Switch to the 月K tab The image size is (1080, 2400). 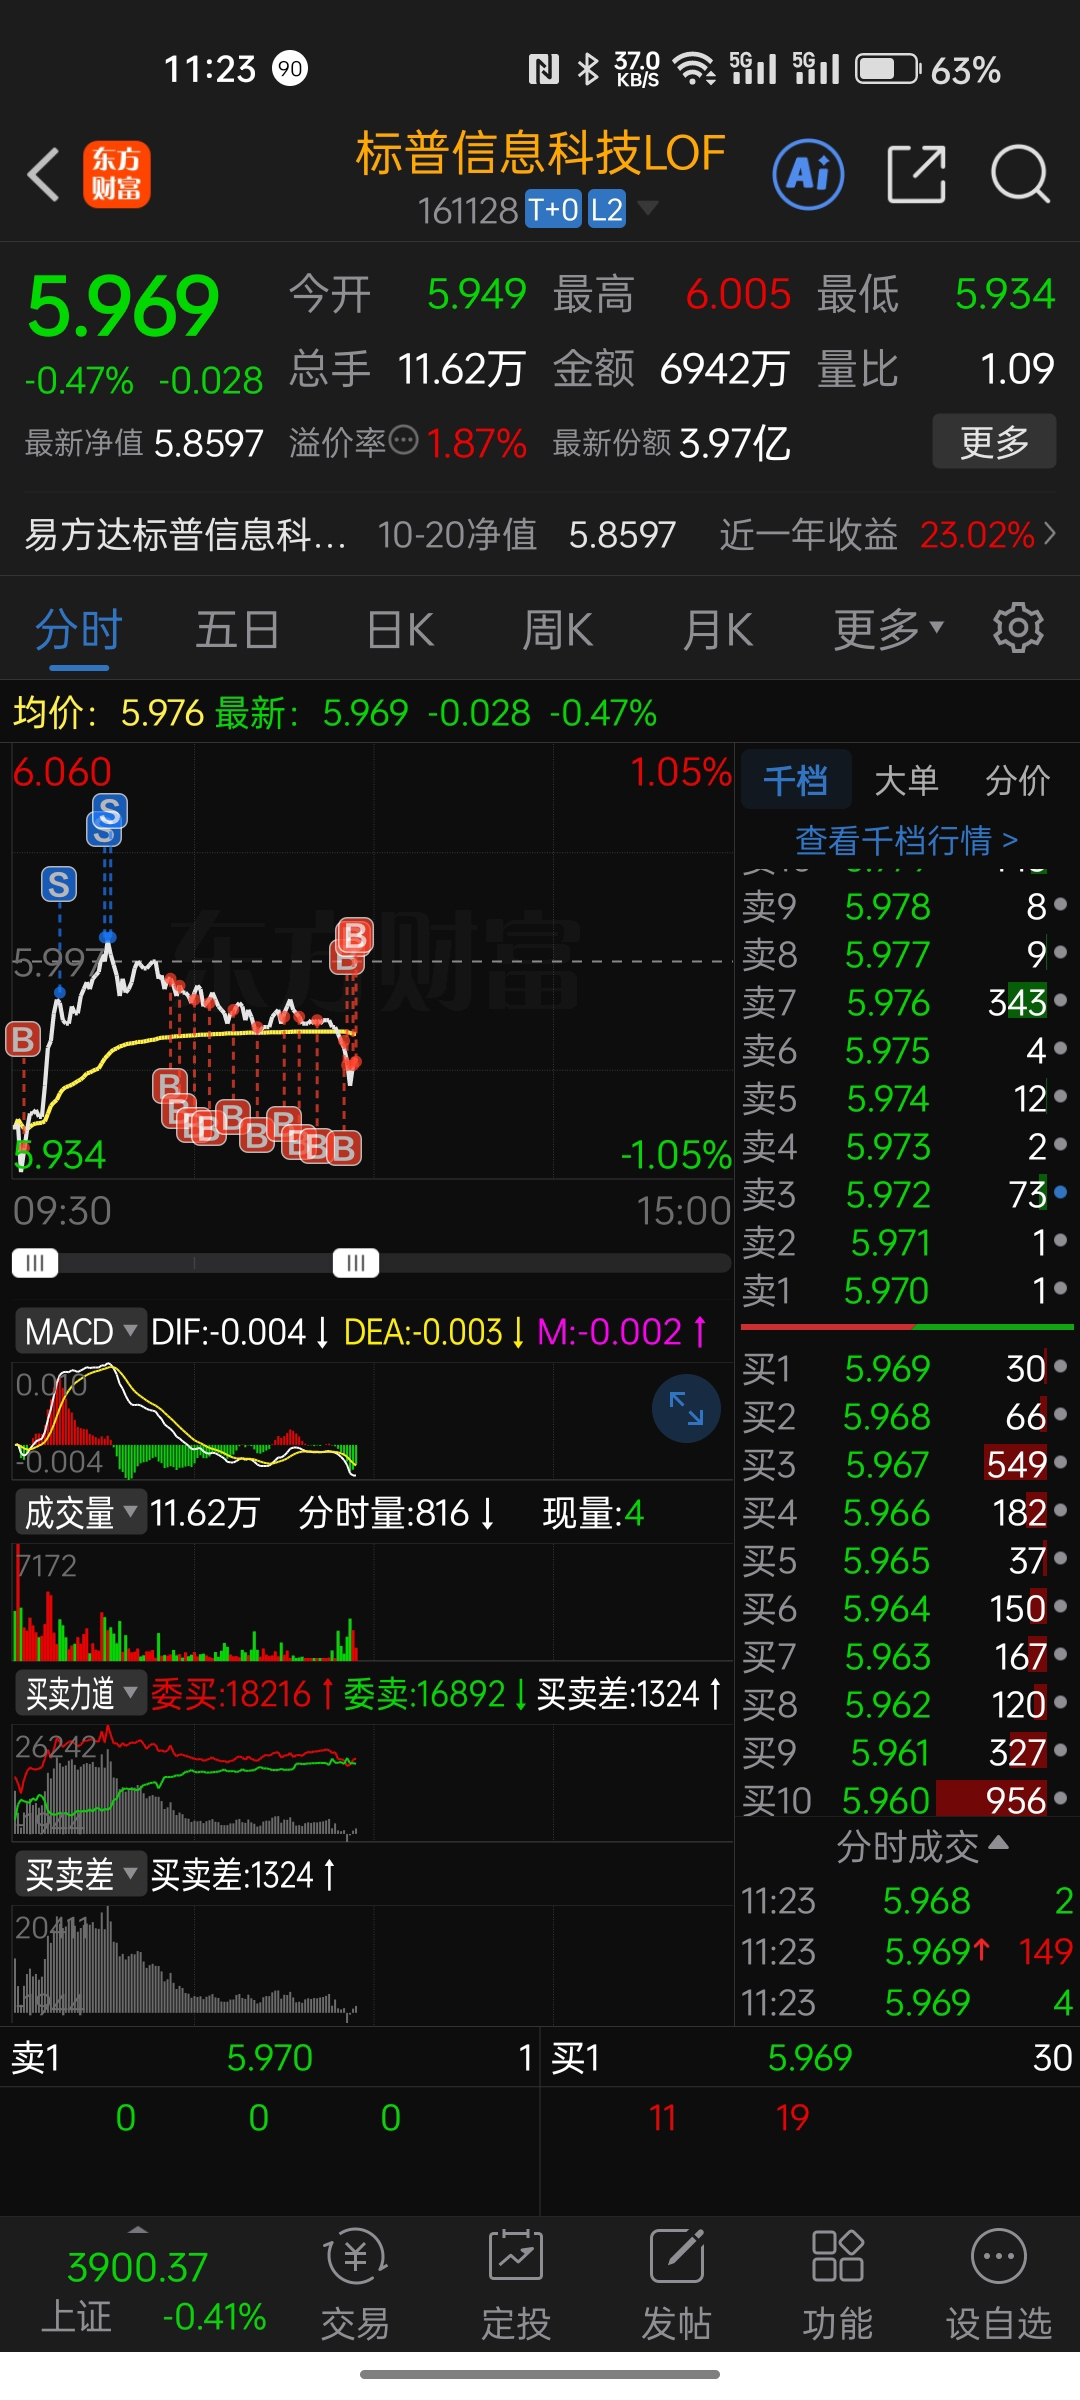click(717, 631)
